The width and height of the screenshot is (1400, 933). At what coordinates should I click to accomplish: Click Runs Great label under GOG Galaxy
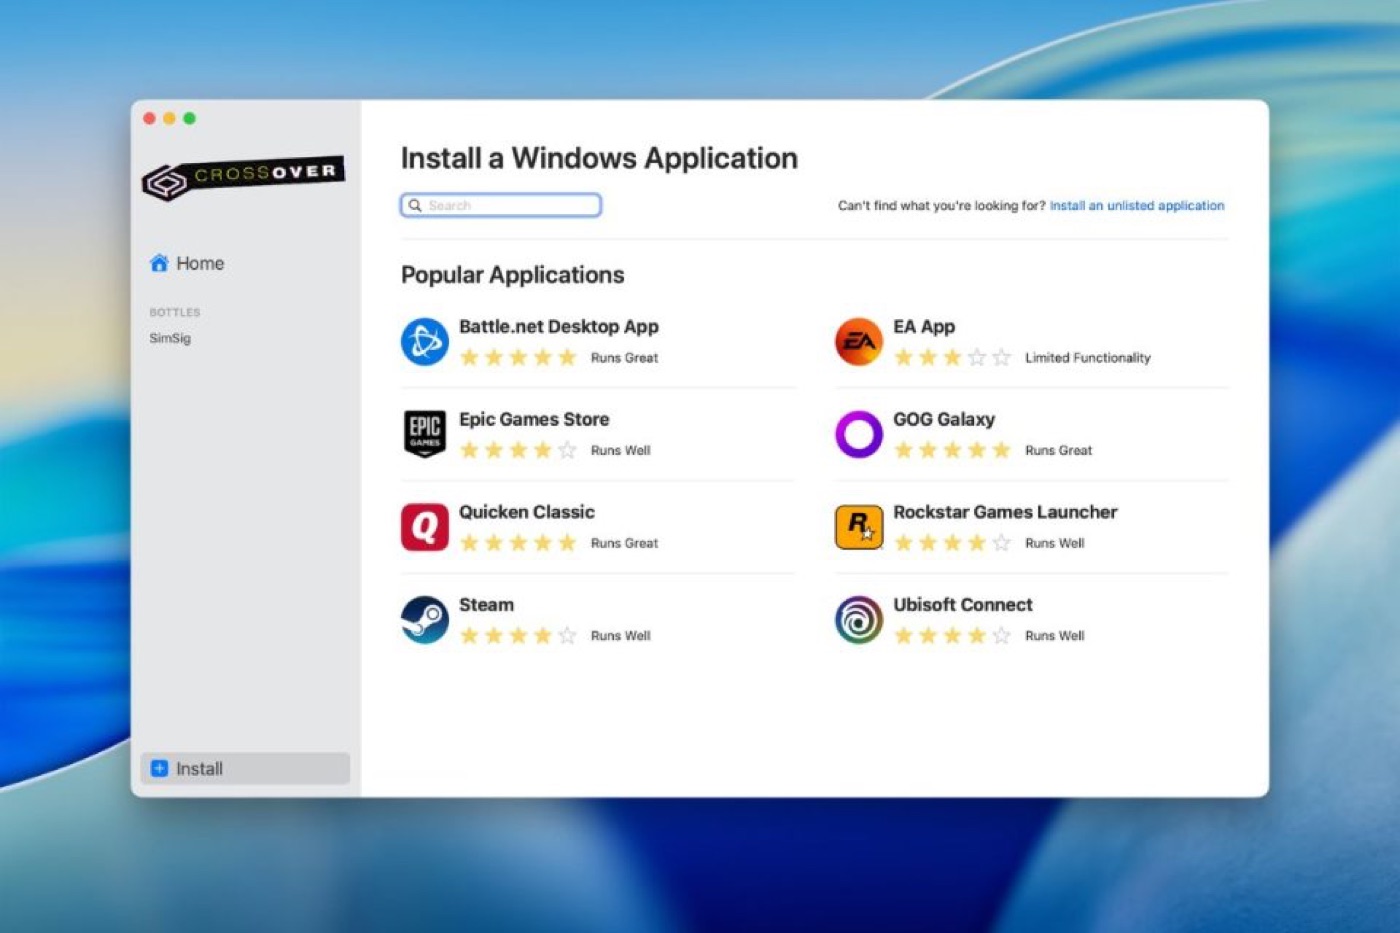click(x=1058, y=451)
